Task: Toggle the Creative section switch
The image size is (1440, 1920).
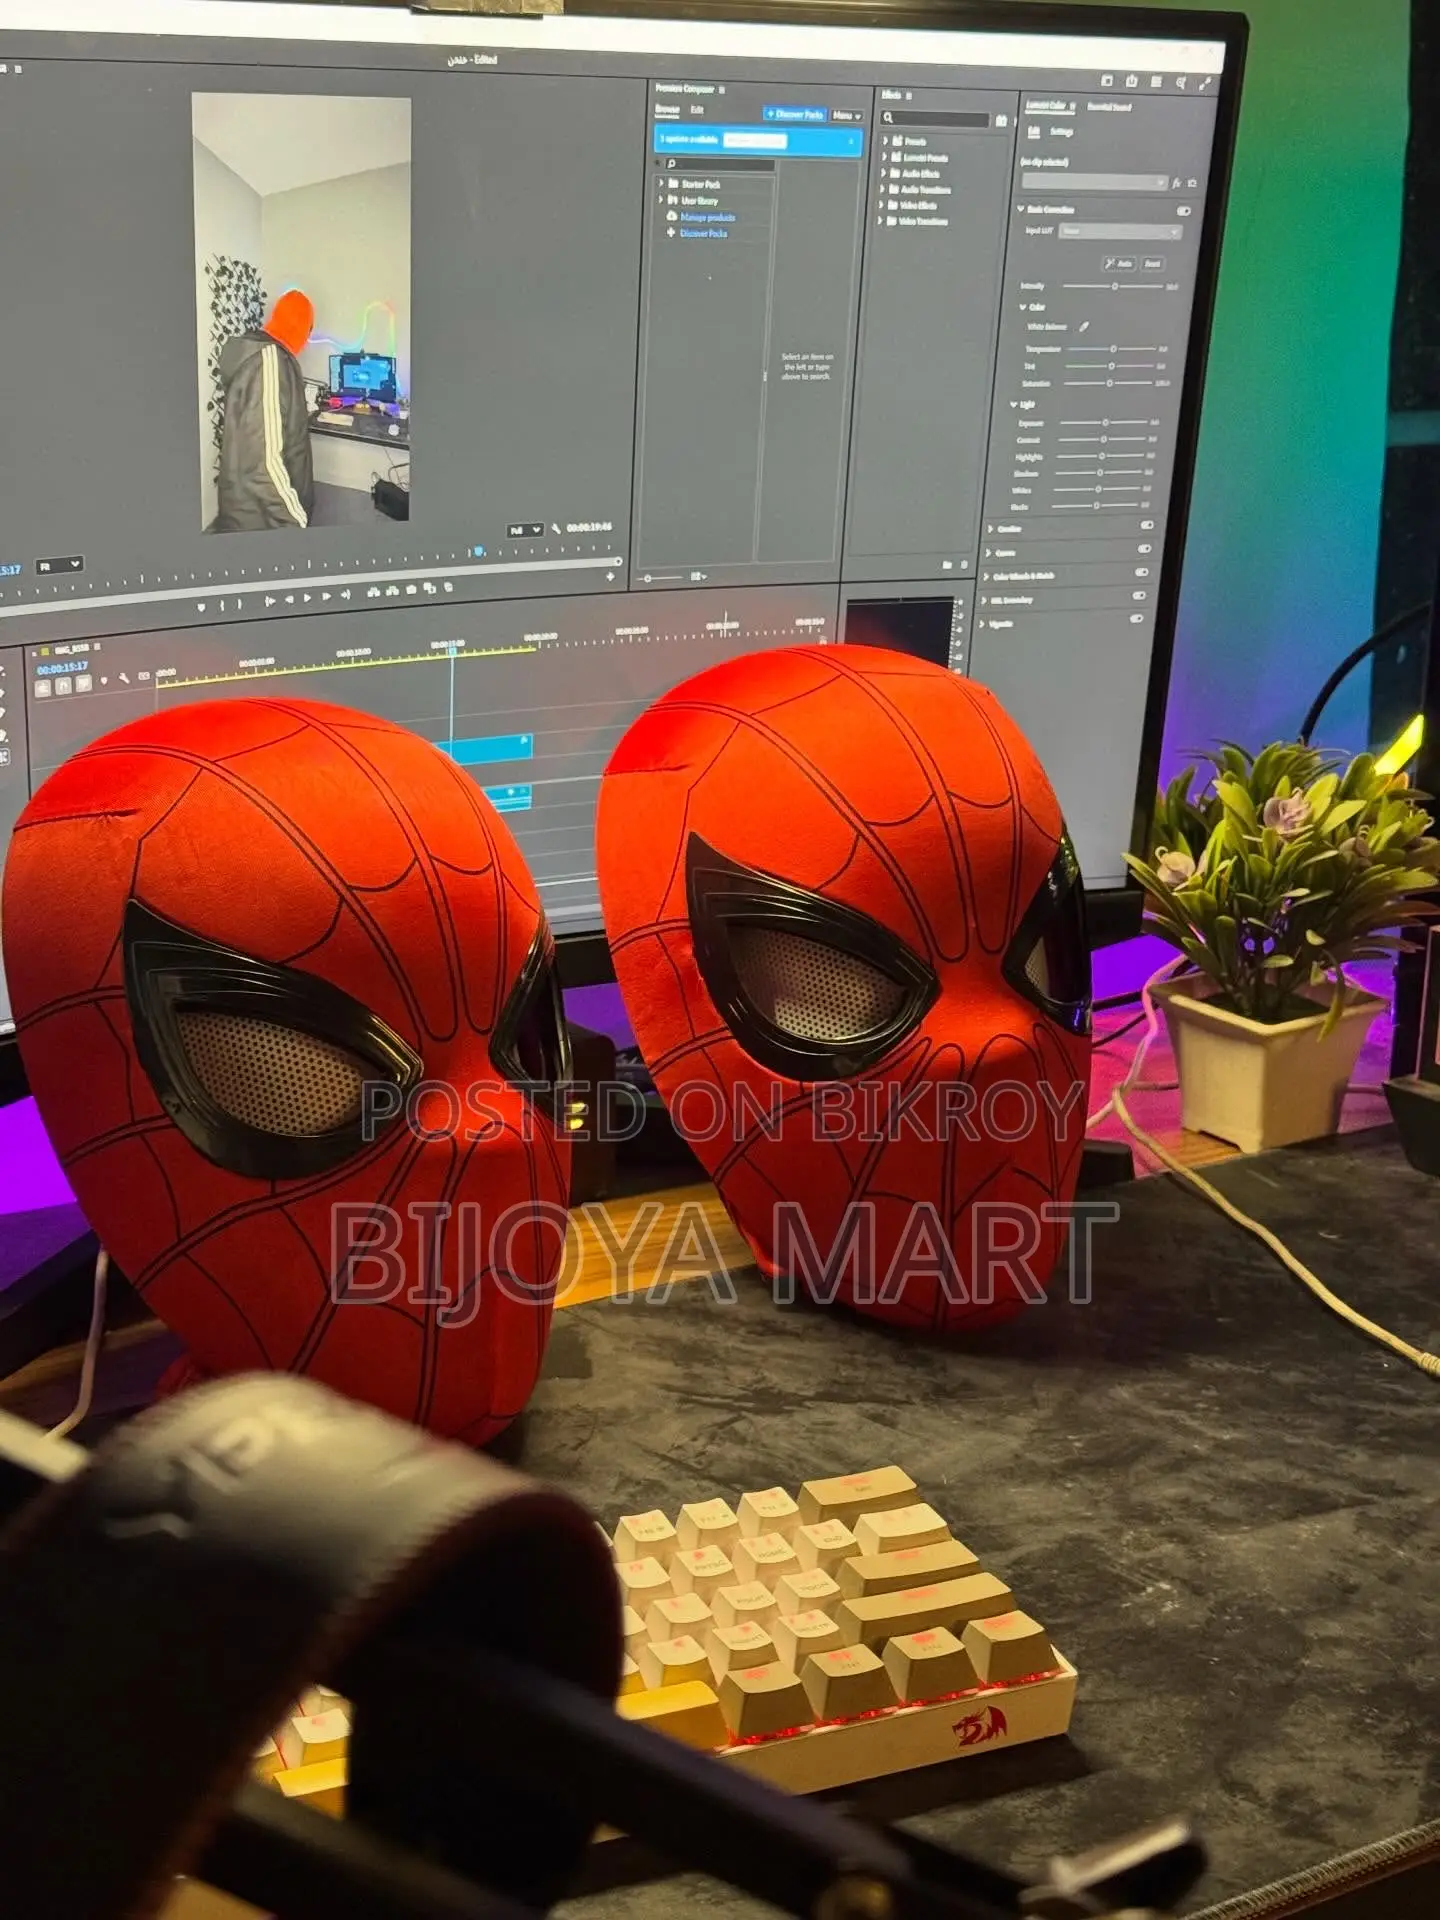Action: (1147, 525)
